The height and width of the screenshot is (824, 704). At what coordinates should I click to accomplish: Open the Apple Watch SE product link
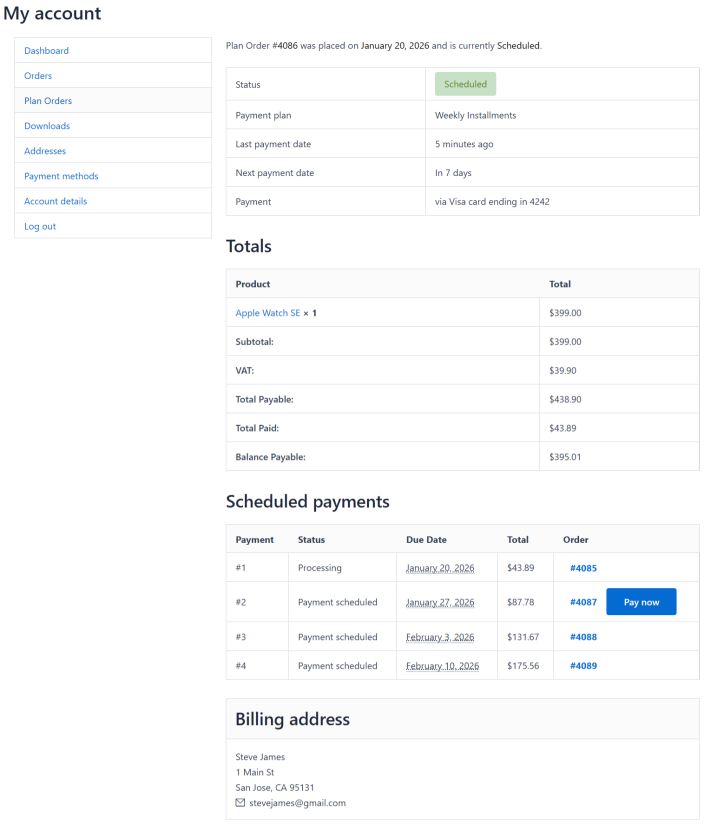(x=268, y=313)
